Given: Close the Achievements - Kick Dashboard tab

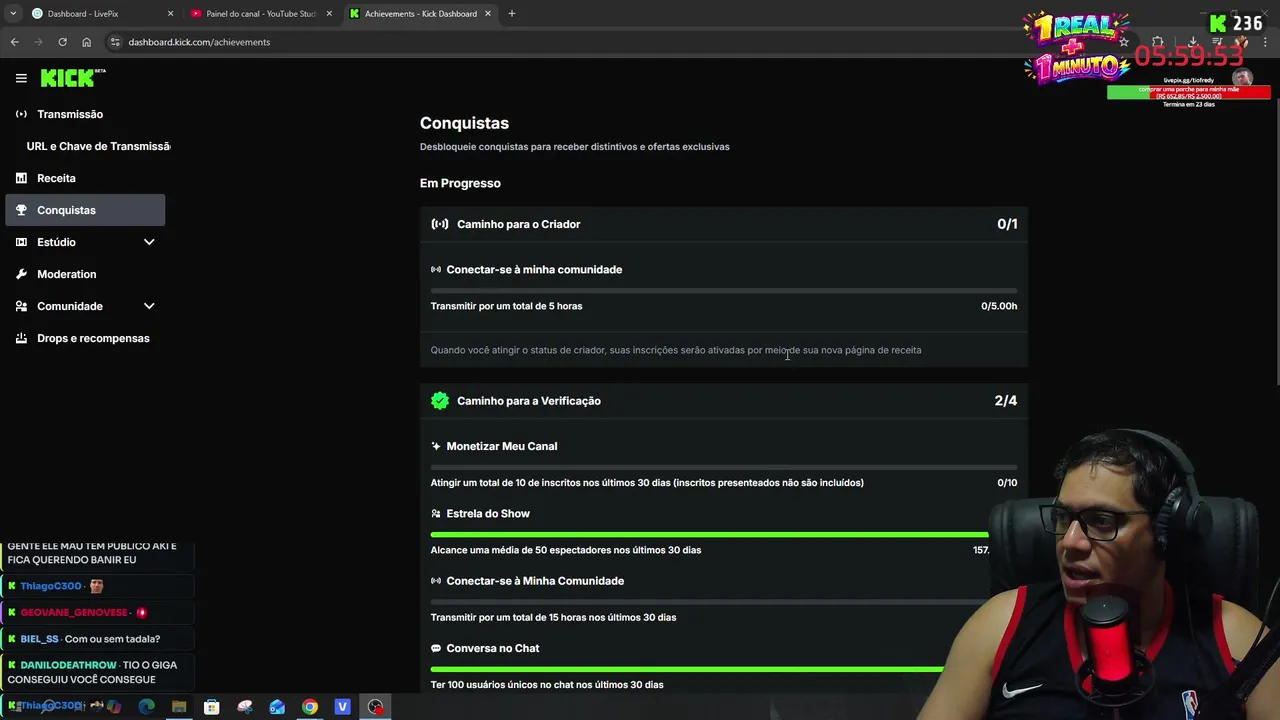Looking at the screenshot, I should tap(488, 14).
